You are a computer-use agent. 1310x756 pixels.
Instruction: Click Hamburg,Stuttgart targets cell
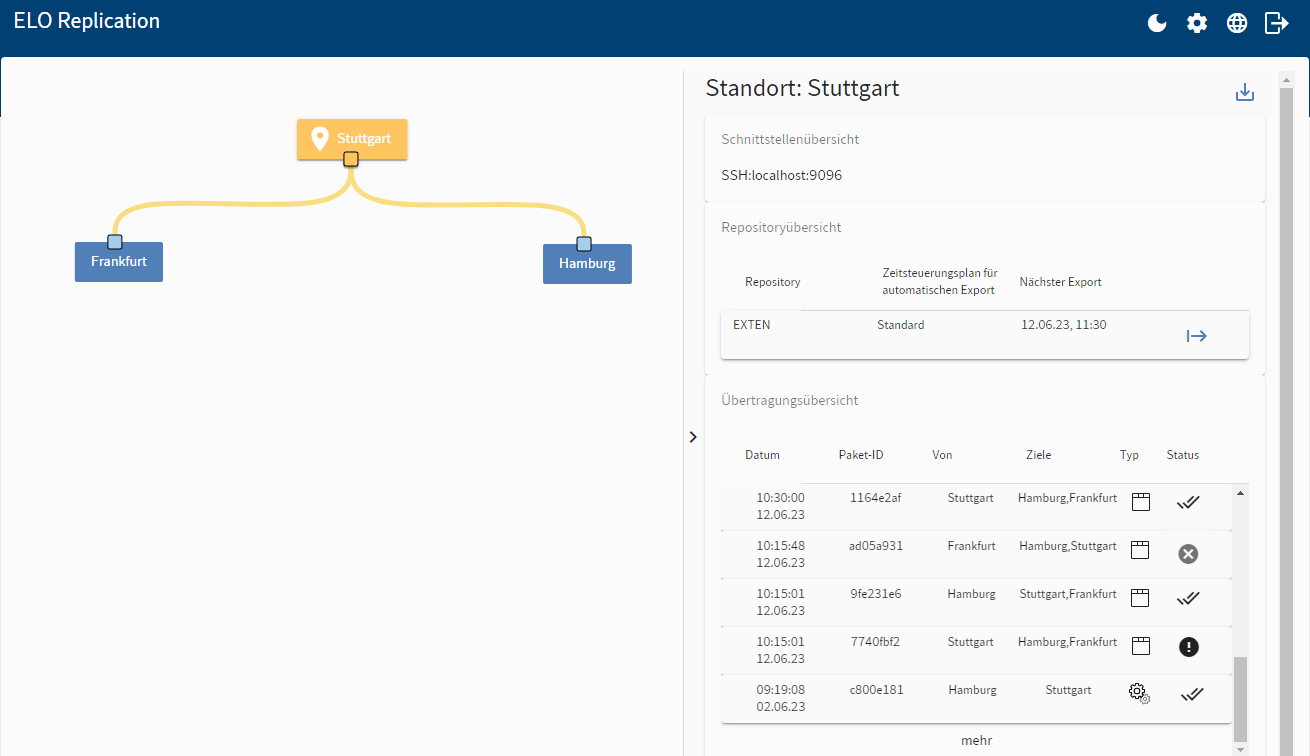[x=1068, y=546]
